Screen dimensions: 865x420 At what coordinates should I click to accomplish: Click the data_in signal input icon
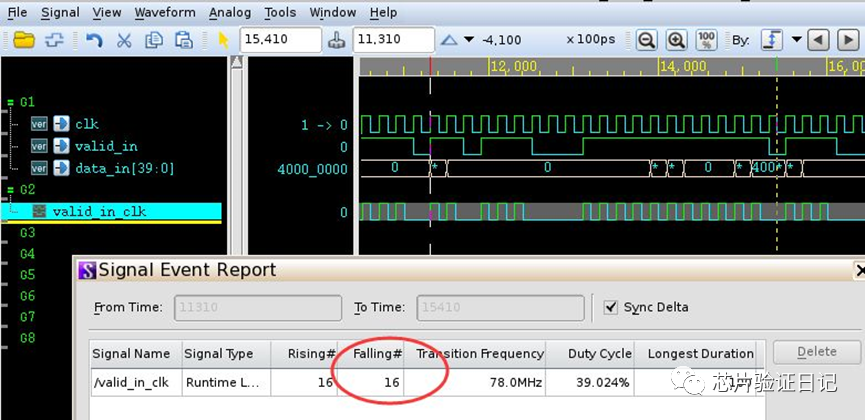tap(61, 168)
